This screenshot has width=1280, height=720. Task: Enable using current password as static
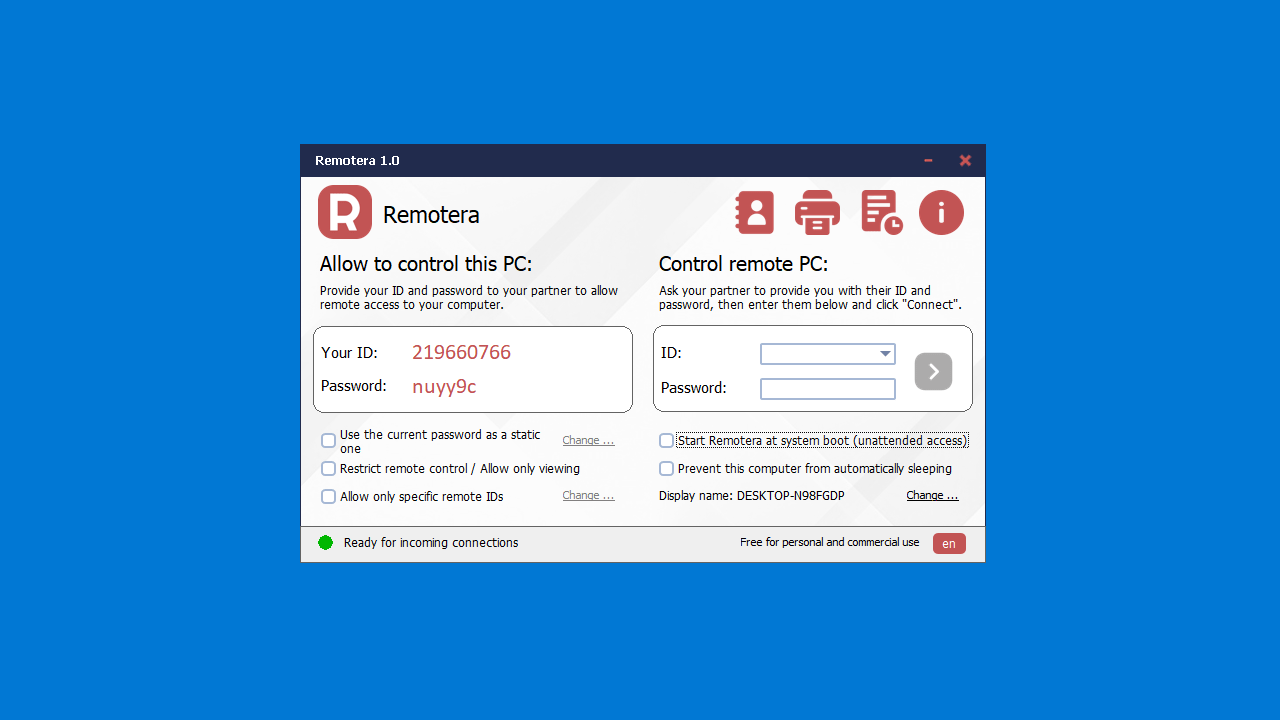coord(328,440)
